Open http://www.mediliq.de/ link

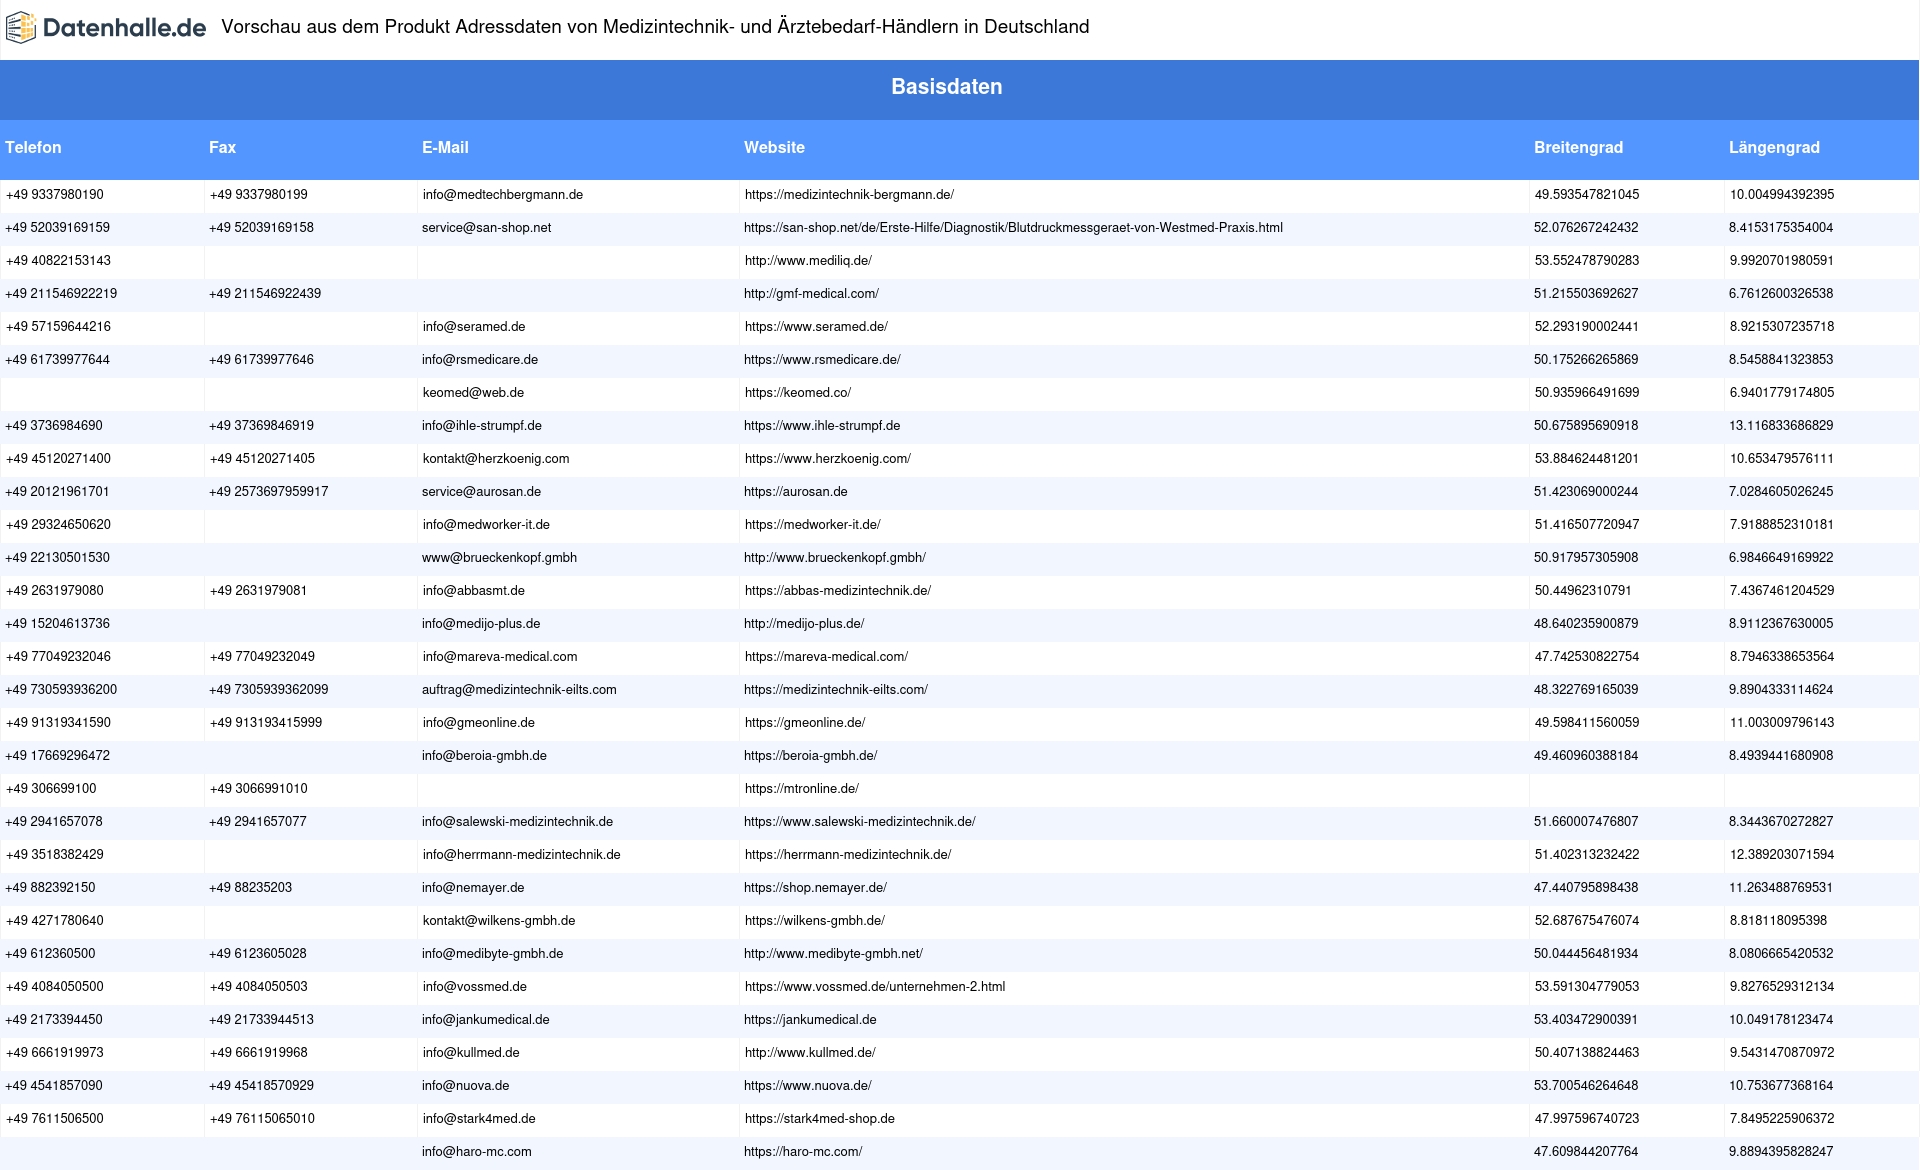coord(808,261)
